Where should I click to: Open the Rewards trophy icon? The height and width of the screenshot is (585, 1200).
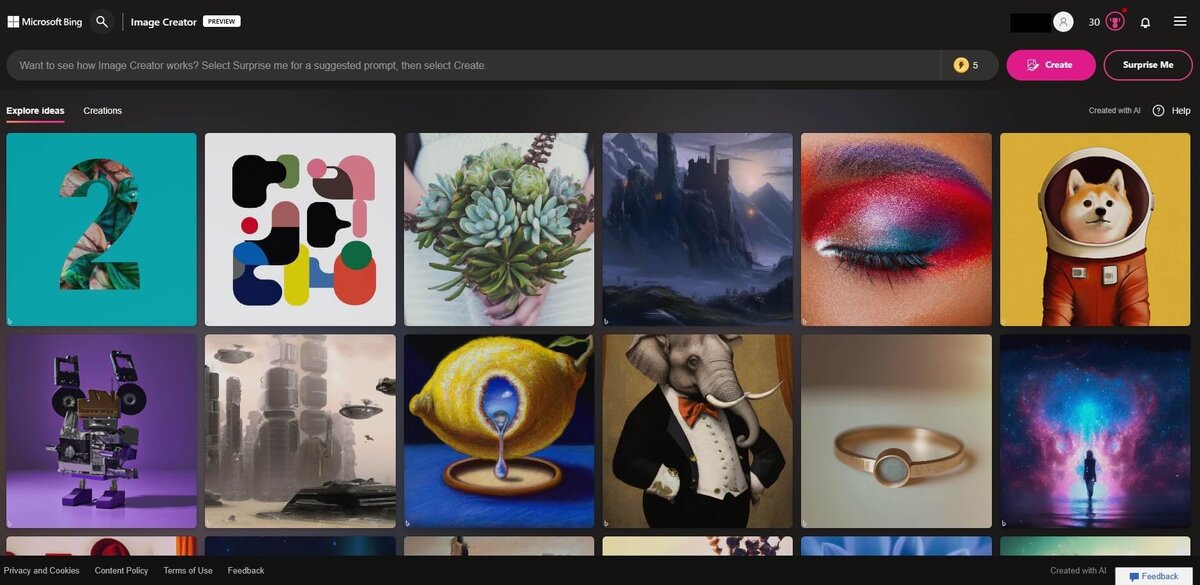tap(1115, 22)
